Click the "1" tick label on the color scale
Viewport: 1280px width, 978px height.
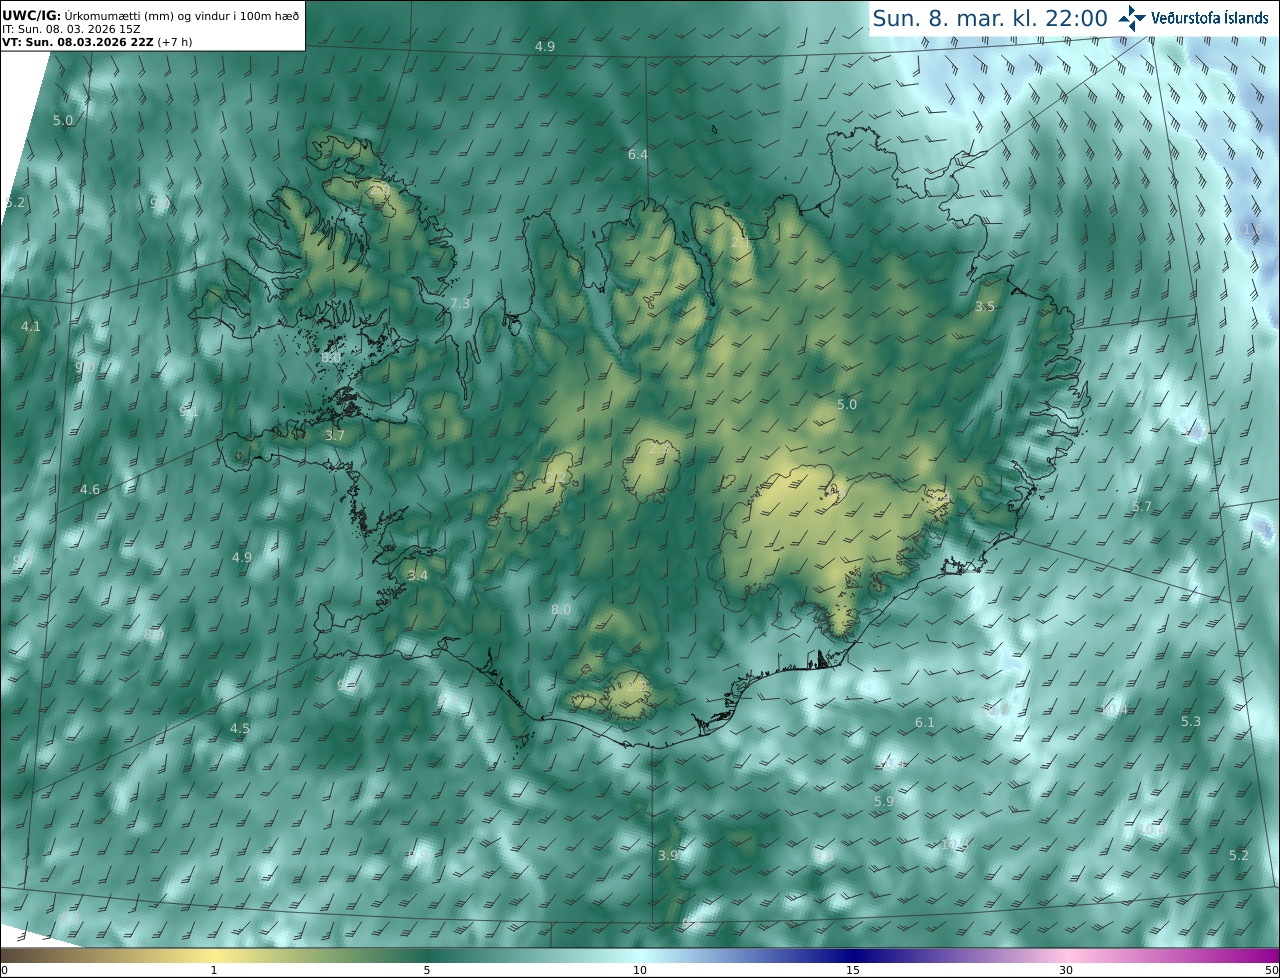(213, 970)
